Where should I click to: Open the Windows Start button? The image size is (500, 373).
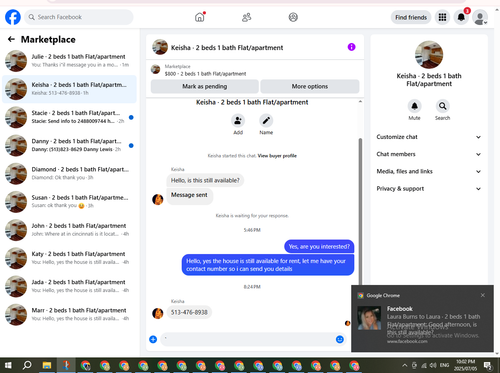[x=8, y=365]
